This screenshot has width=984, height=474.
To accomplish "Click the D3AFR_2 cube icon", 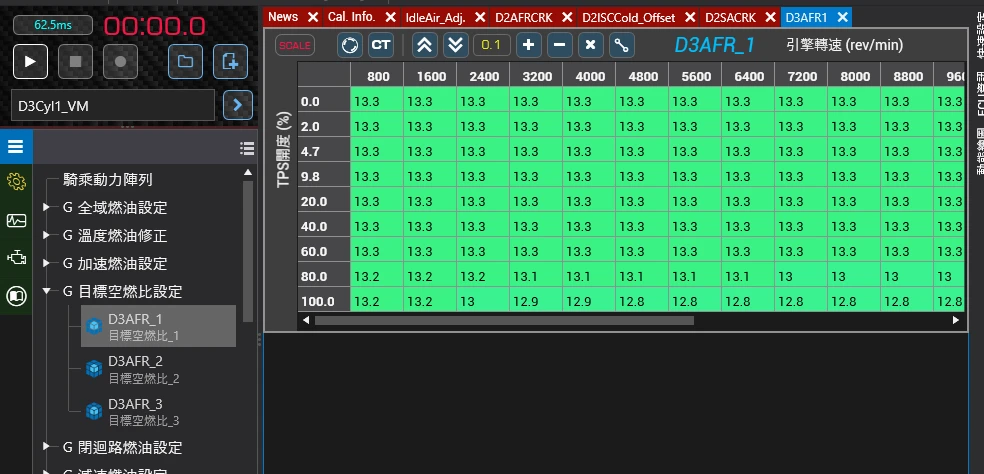I will coord(94,369).
